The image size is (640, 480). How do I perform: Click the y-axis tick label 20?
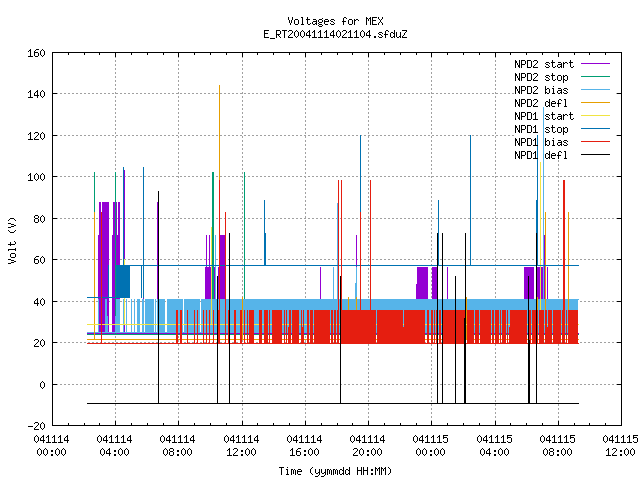40,343
